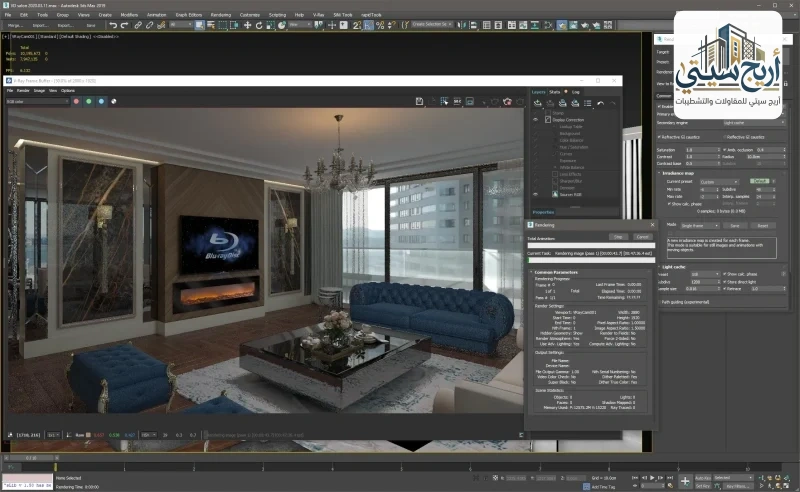
Task: Open Light cache Preset dropdown
Action: [x=705, y=275]
